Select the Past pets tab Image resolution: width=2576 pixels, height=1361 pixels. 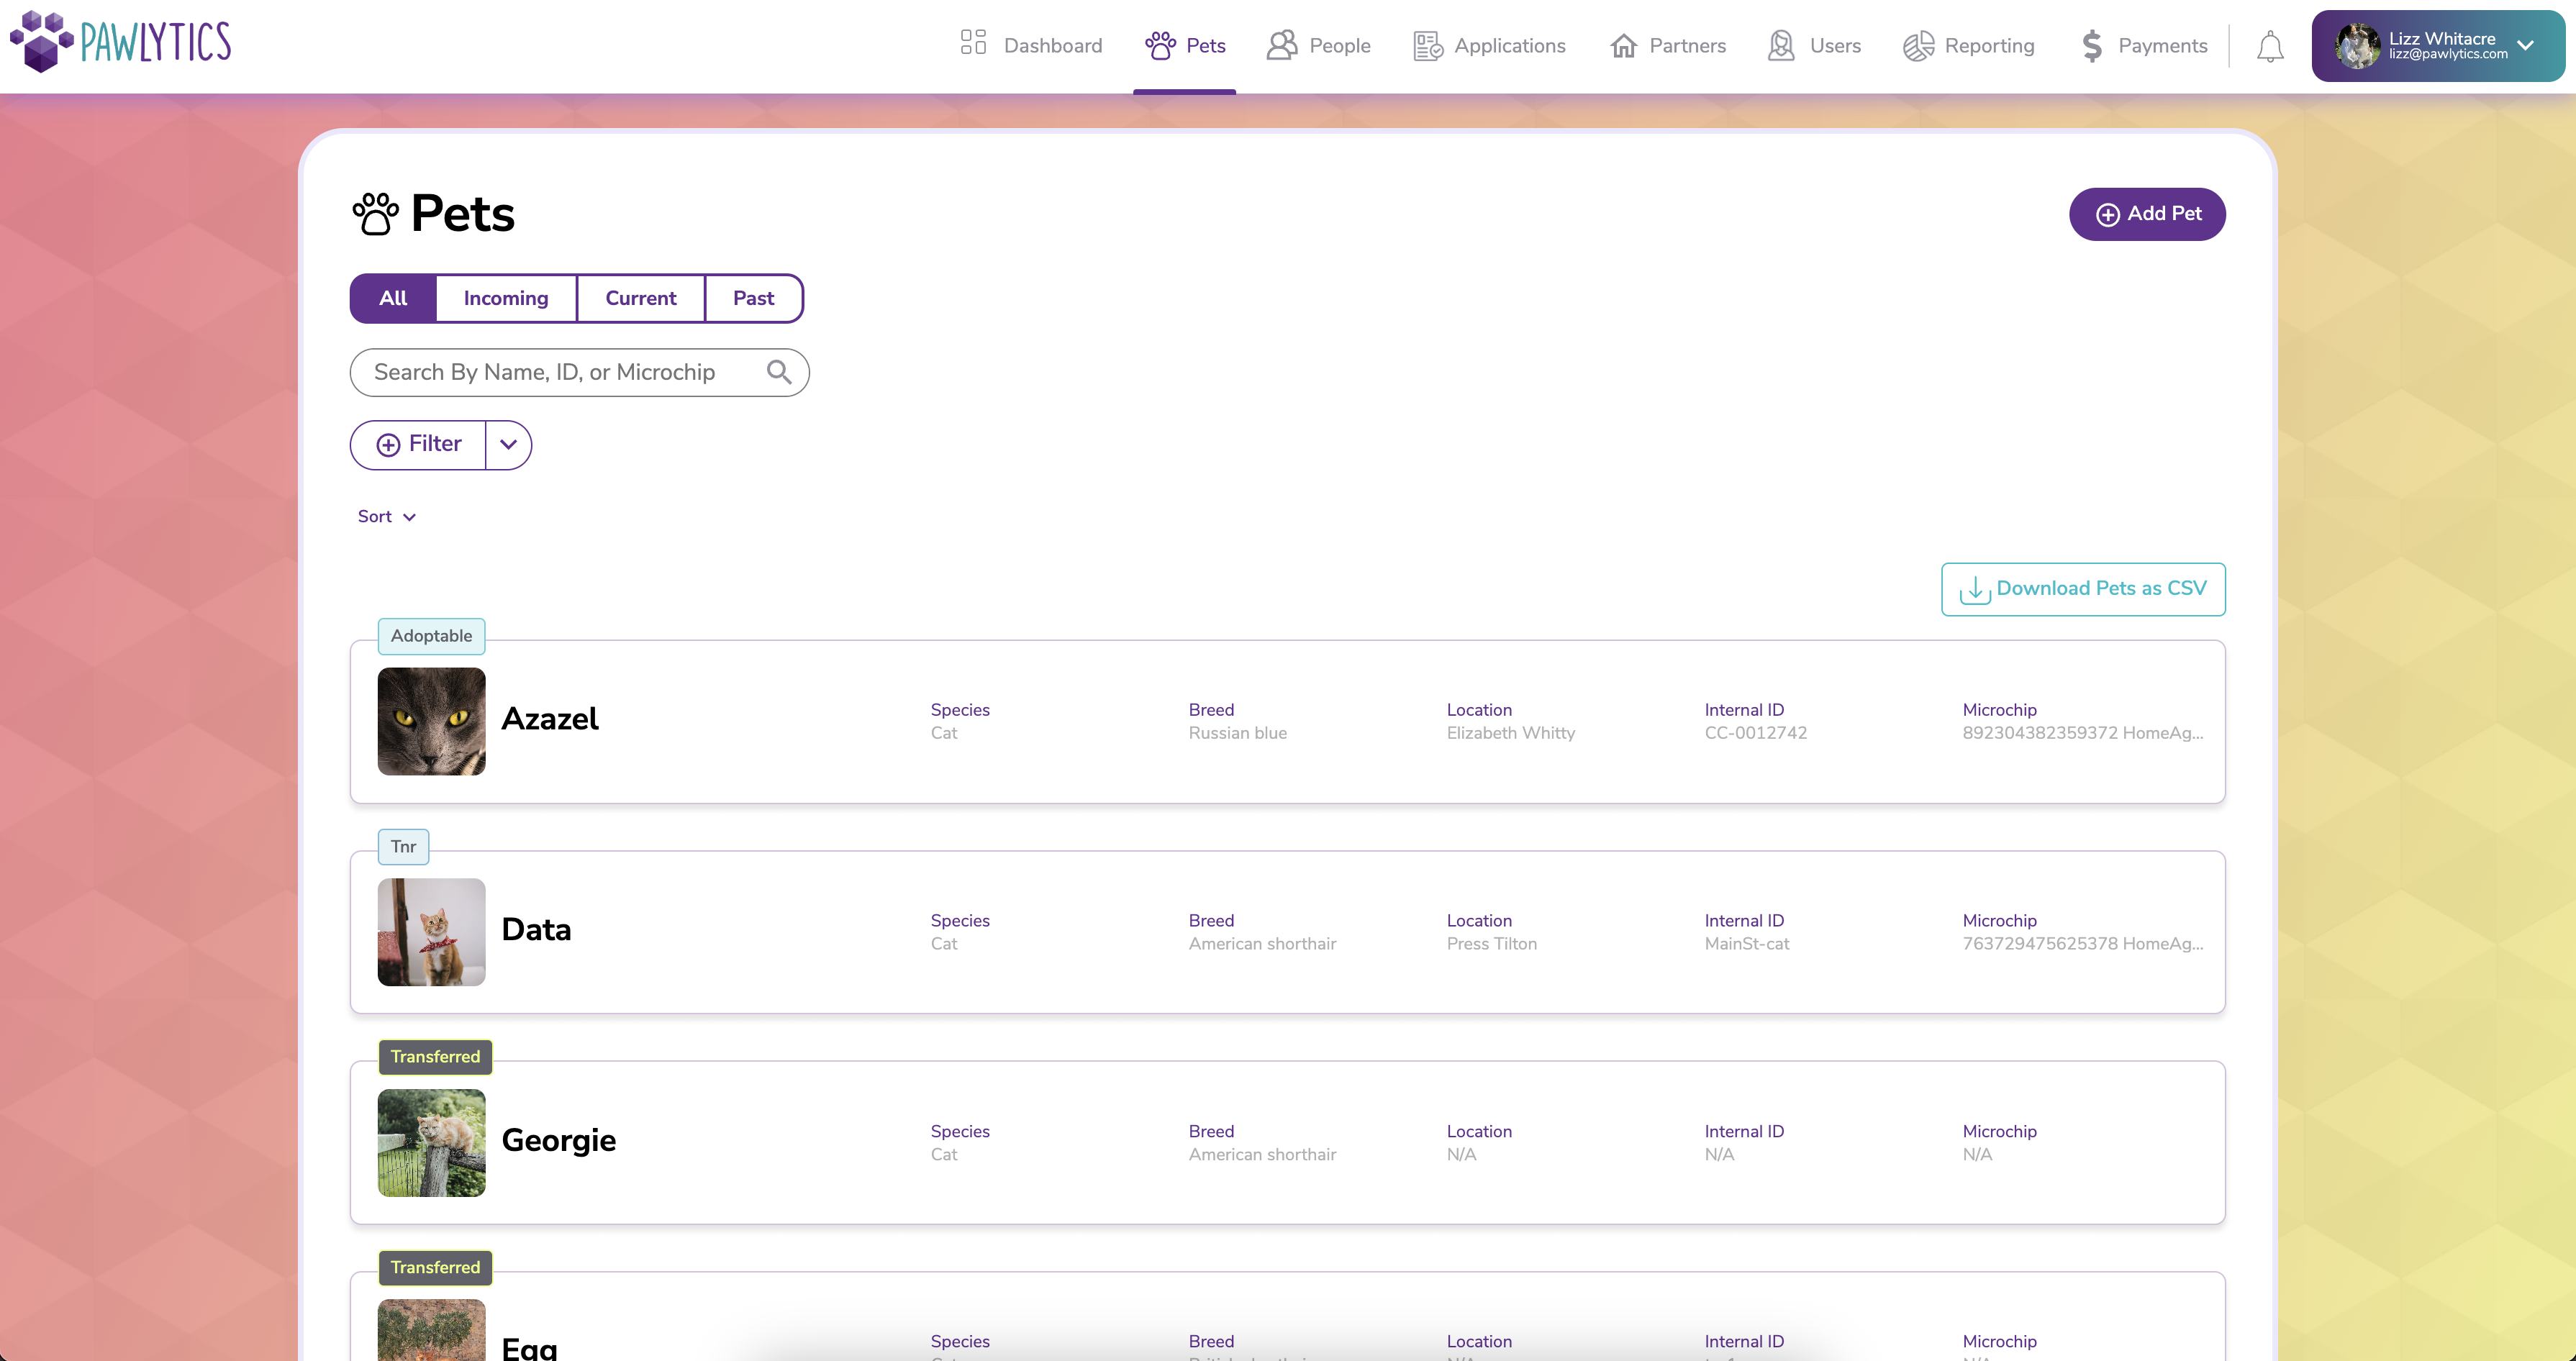click(x=752, y=298)
